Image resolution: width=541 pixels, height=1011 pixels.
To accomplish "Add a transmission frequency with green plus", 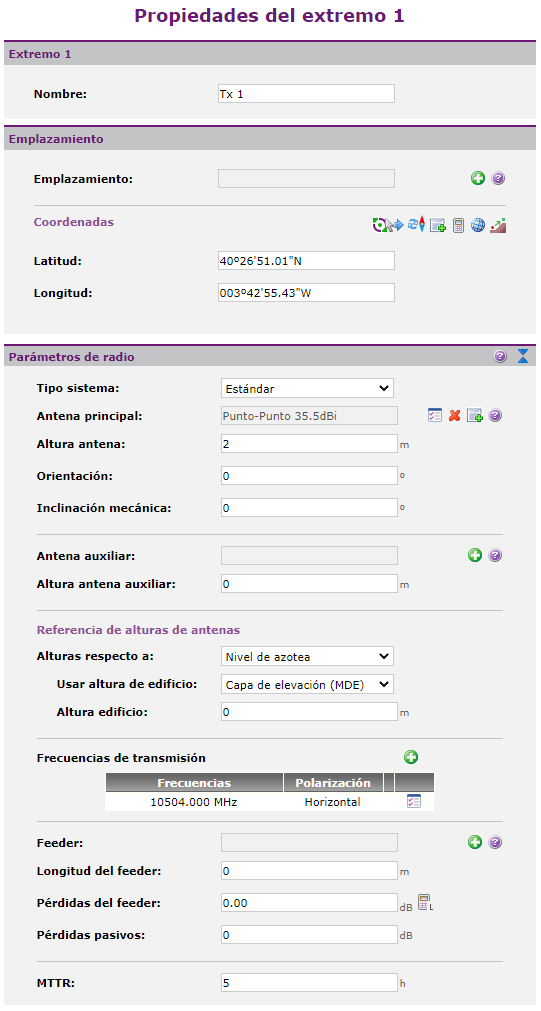I will tap(411, 758).
